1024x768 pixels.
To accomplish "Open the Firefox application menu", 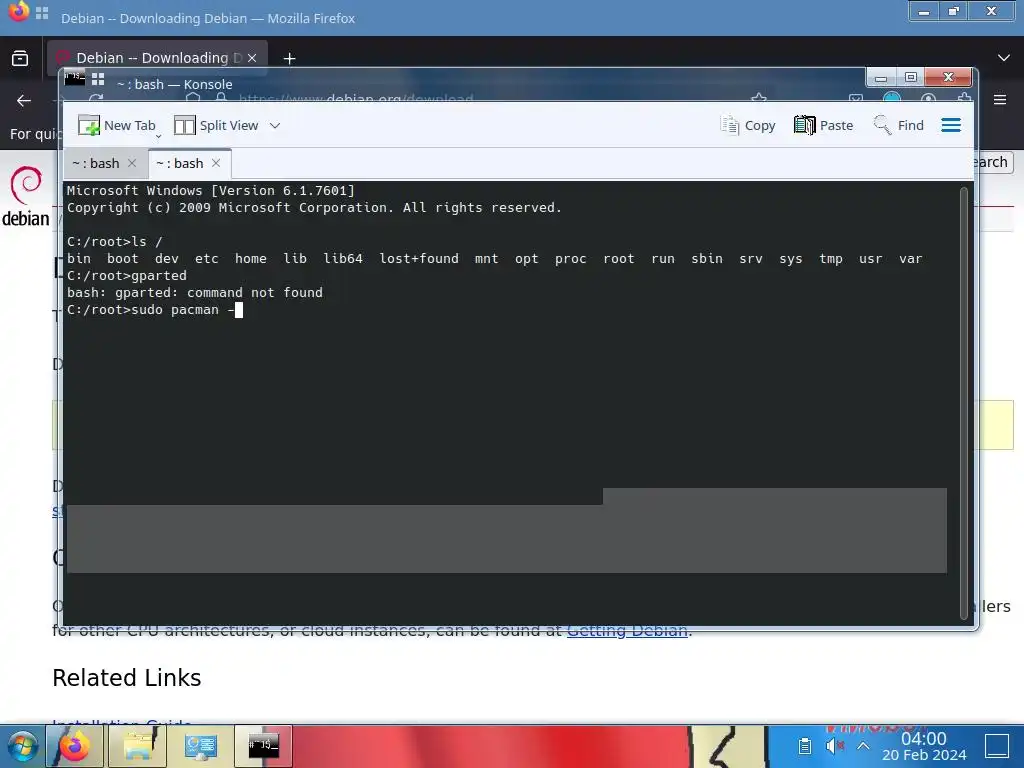I will pyautogui.click(x=1000, y=100).
